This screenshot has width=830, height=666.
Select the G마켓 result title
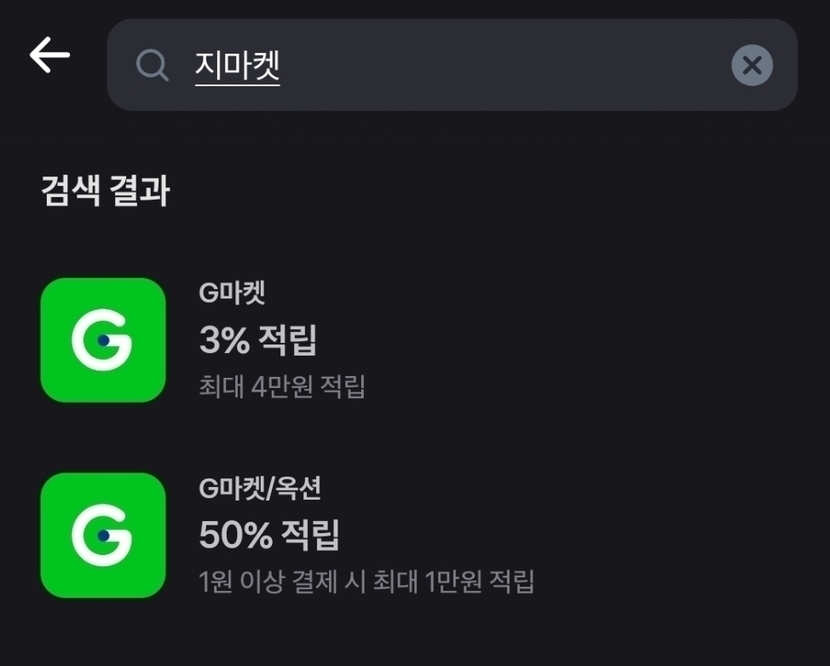coord(232,293)
